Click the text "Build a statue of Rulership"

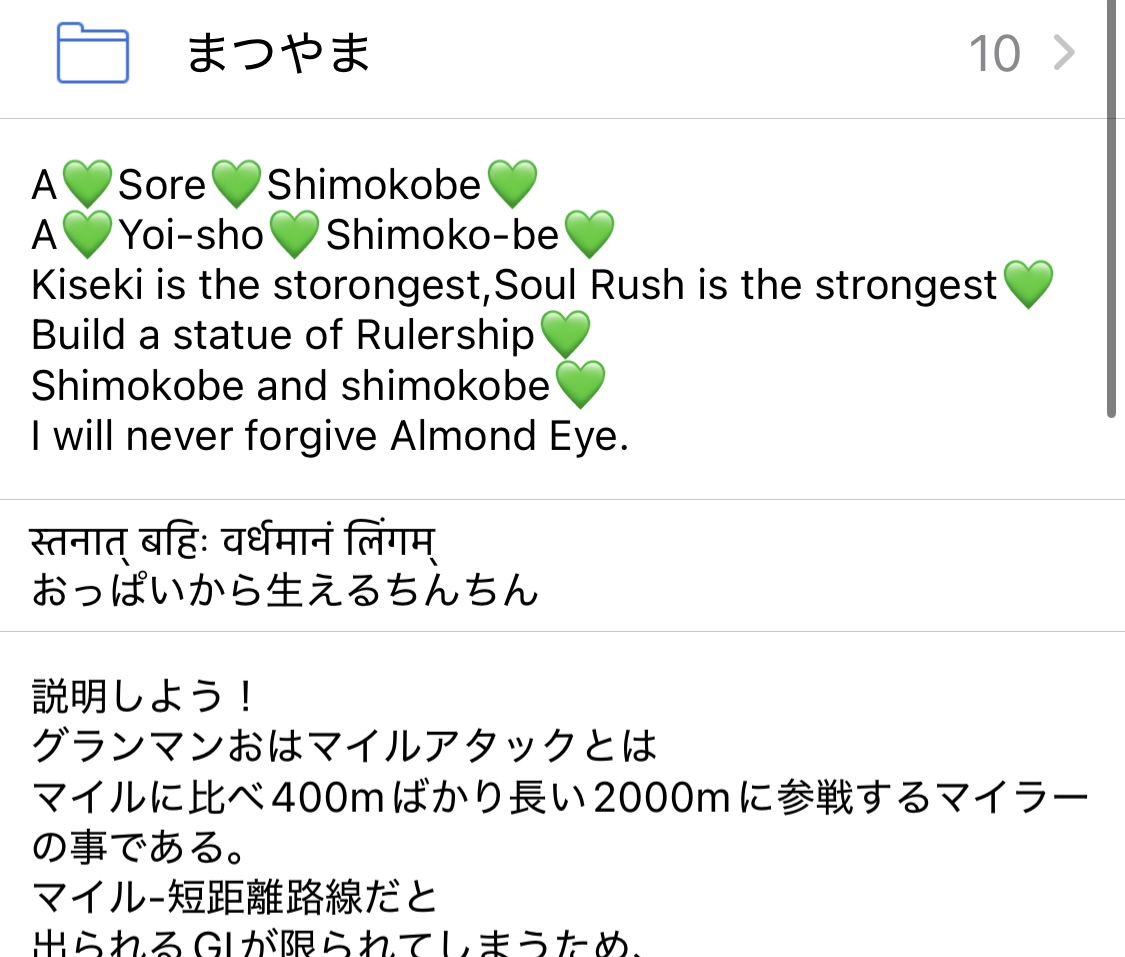click(283, 336)
